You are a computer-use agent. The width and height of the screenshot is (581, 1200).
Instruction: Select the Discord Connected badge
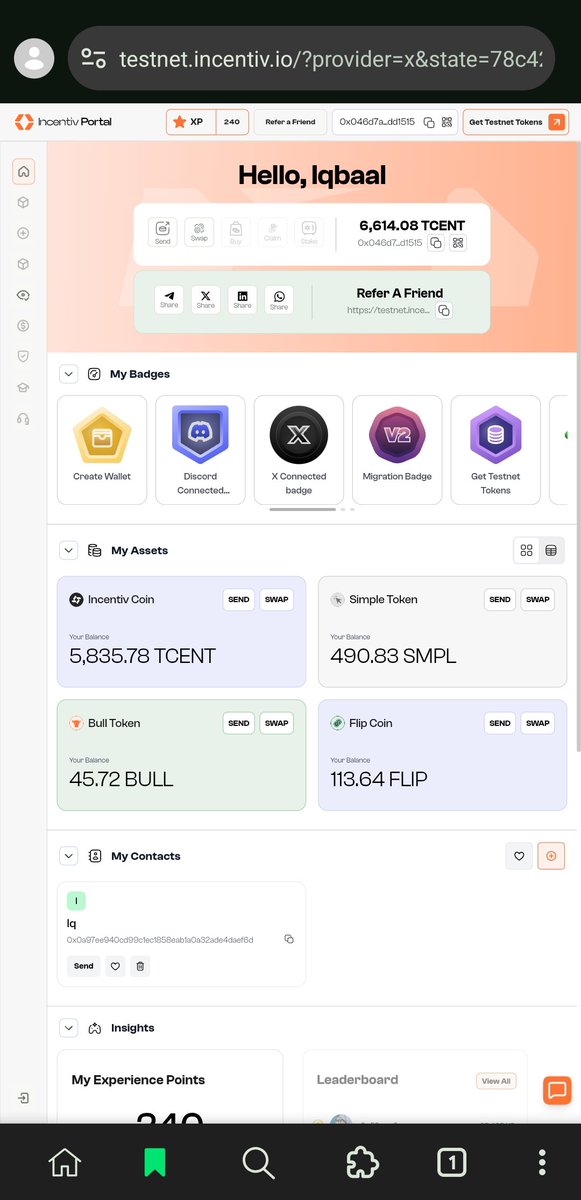click(x=200, y=449)
